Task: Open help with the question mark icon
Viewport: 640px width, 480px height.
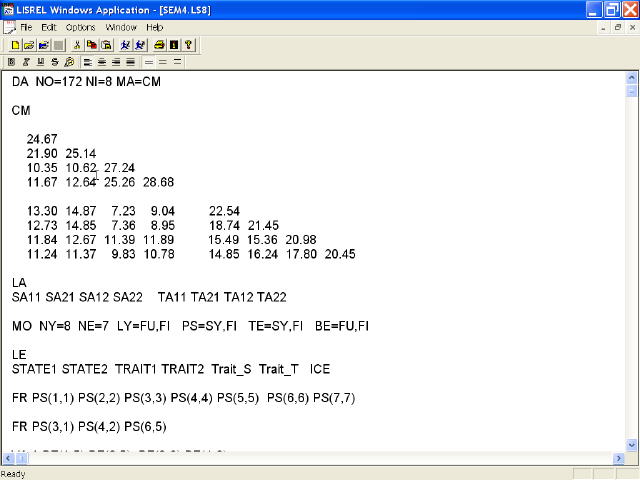Action: (x=187, y=45)
